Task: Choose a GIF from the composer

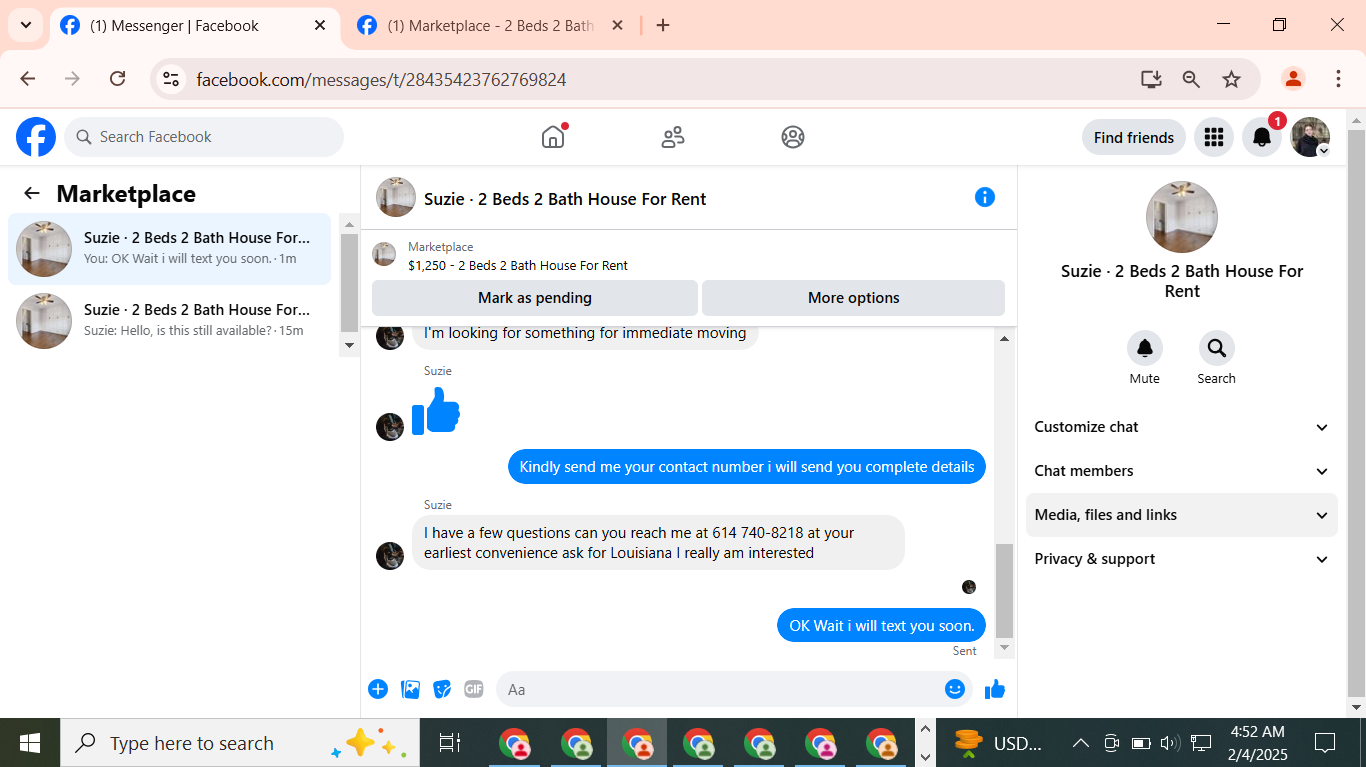Action: click(474, 689)
